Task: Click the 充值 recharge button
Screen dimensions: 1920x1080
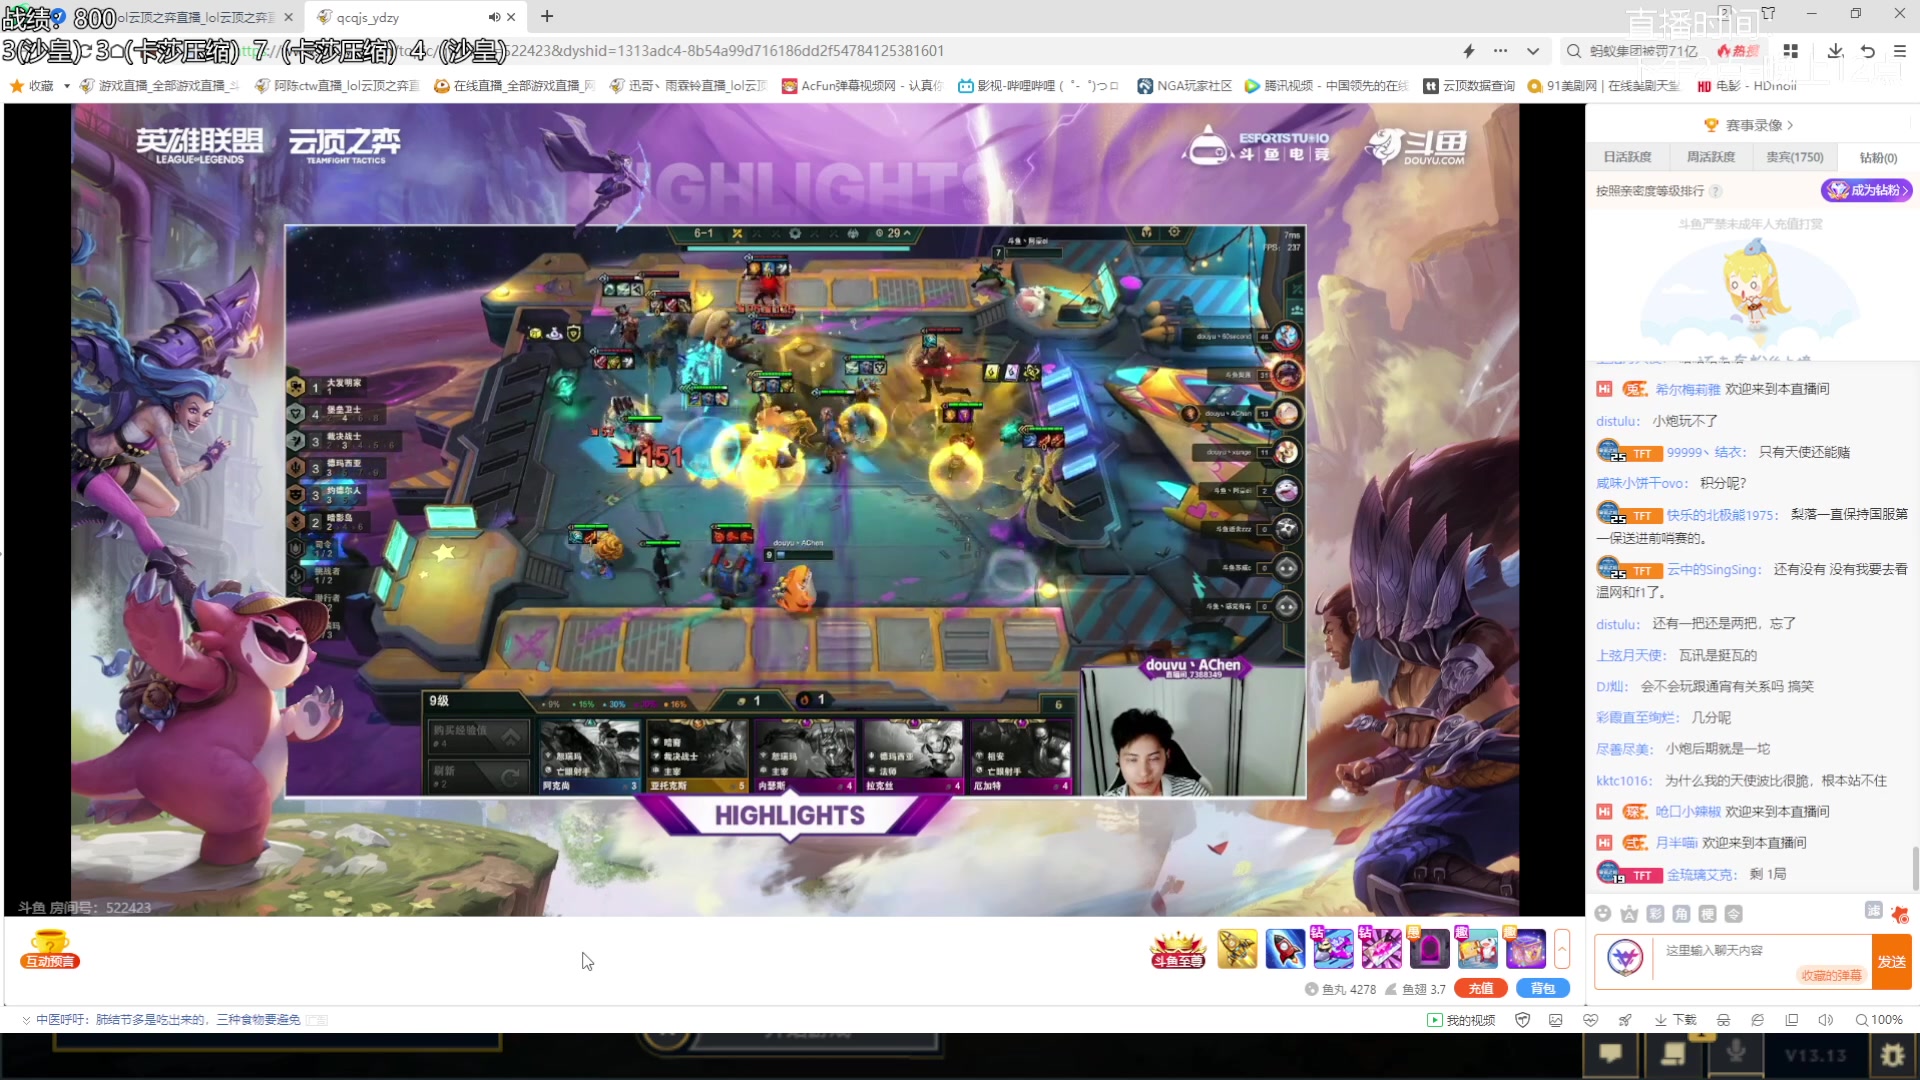Action: 1480,988
